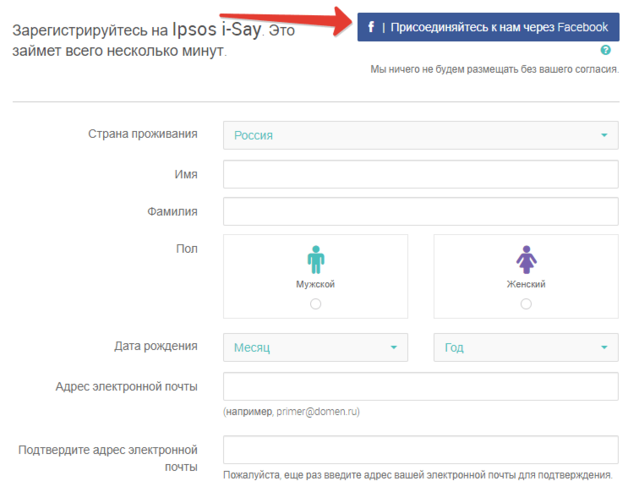Image resolution: width=628 pixels, height=492 pixels.
Task: Click the 'Пожалуйста, еще раз введите' hint text
Action: coord(418,475)
